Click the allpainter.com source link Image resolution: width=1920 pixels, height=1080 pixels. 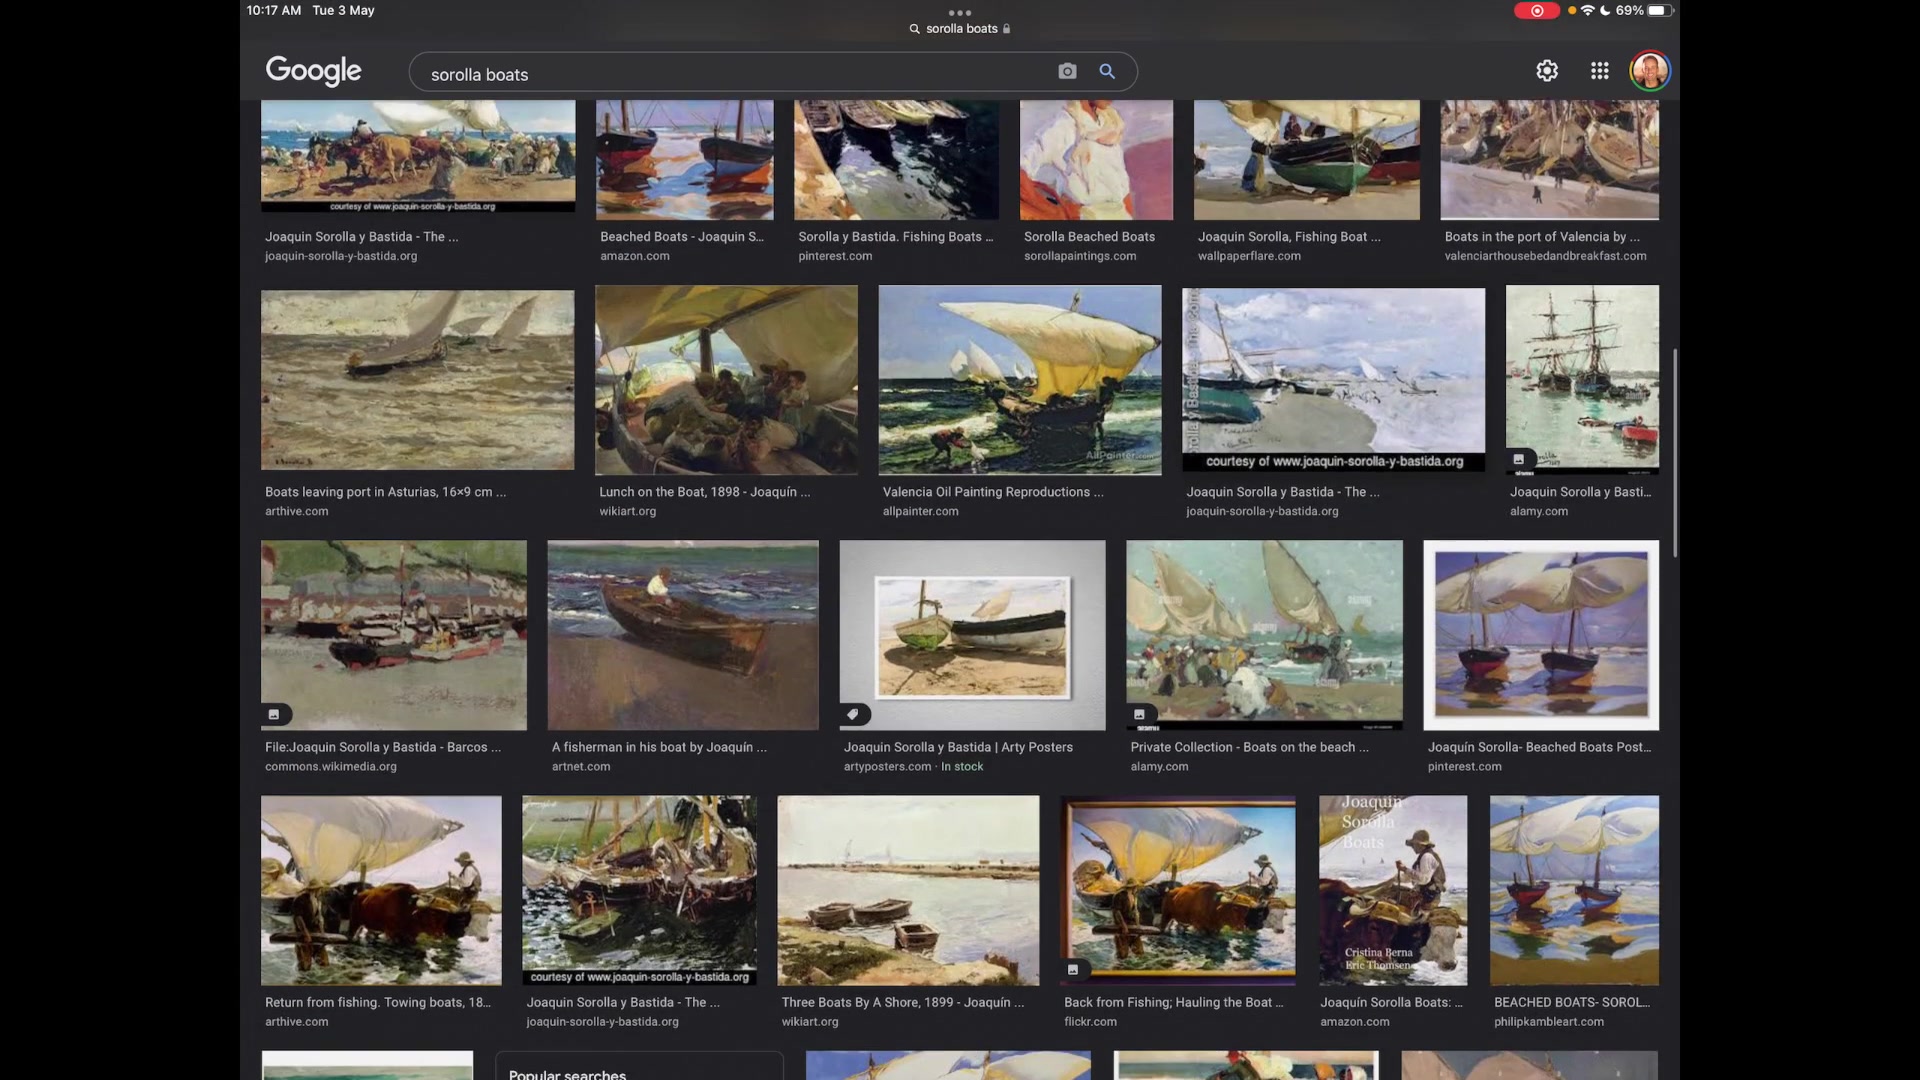921,511
